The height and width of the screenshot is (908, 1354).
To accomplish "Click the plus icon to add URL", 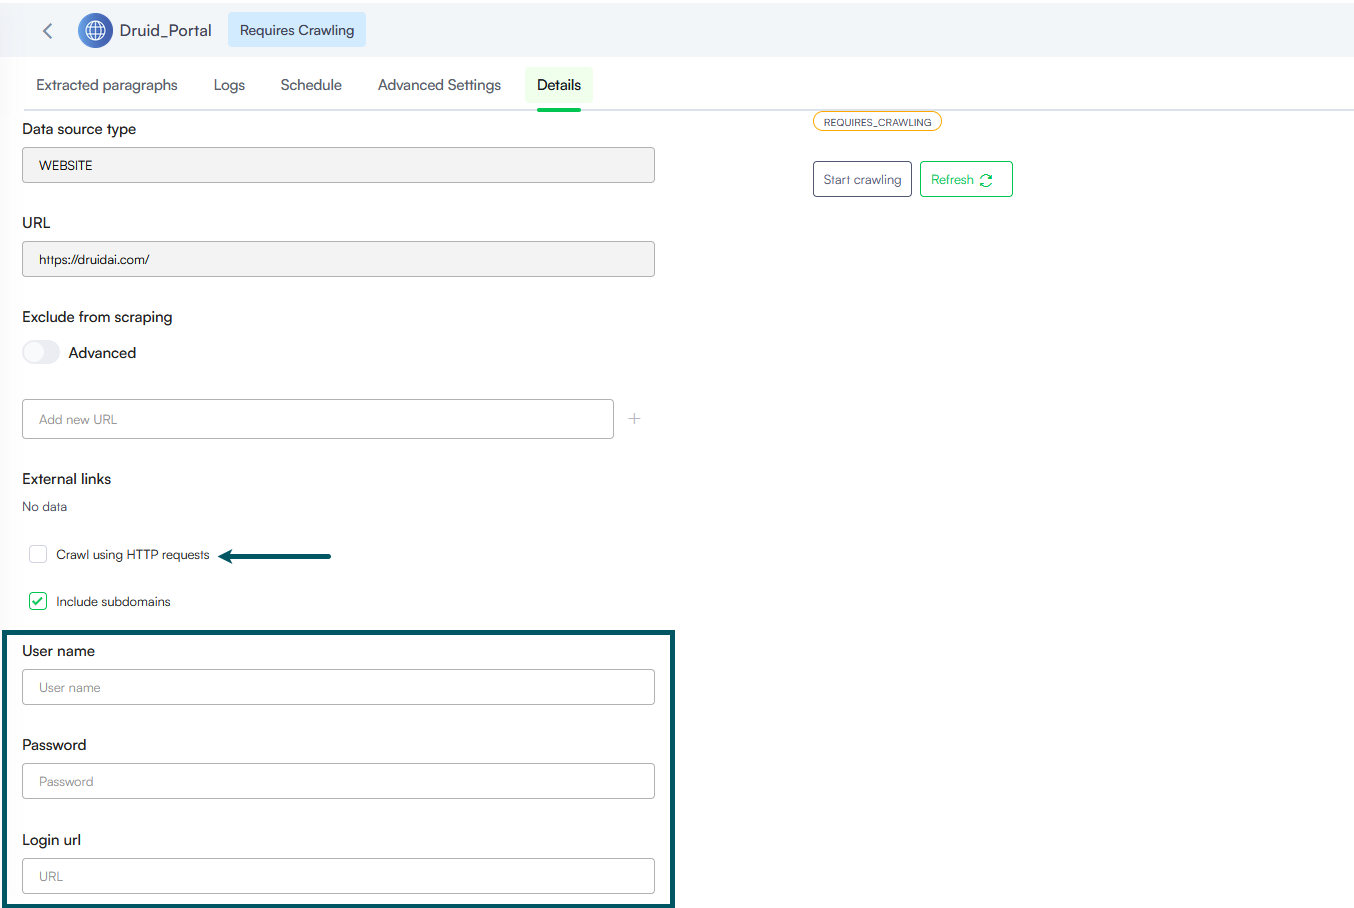I will pos(634,419).
